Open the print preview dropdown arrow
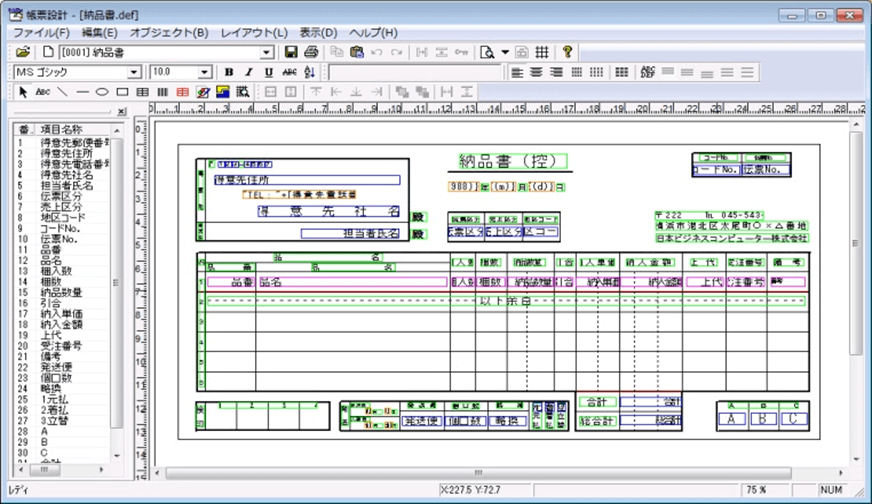 click(505, 52)
